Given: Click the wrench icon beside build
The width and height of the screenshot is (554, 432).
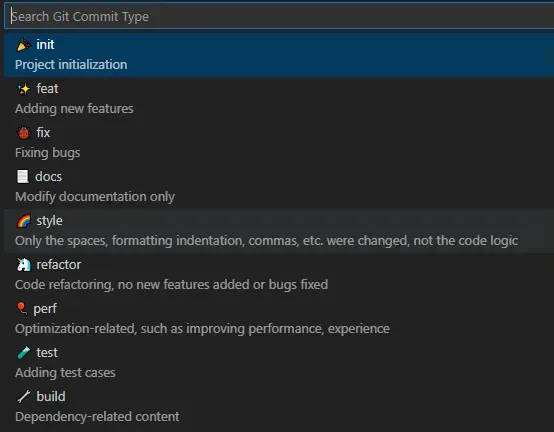Looking at the screenshot, I should click(x=24, y=396).
